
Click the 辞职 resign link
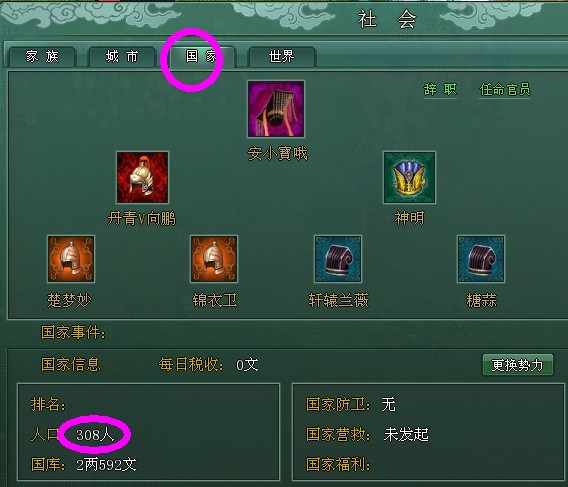click(x=440, y=89)
